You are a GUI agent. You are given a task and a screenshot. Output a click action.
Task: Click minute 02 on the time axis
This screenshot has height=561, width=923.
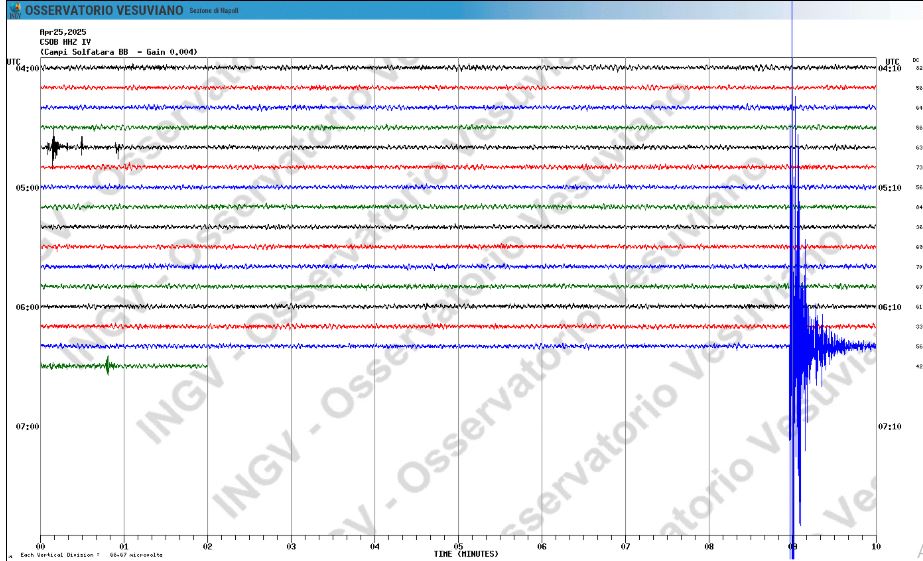coord(208,546)
